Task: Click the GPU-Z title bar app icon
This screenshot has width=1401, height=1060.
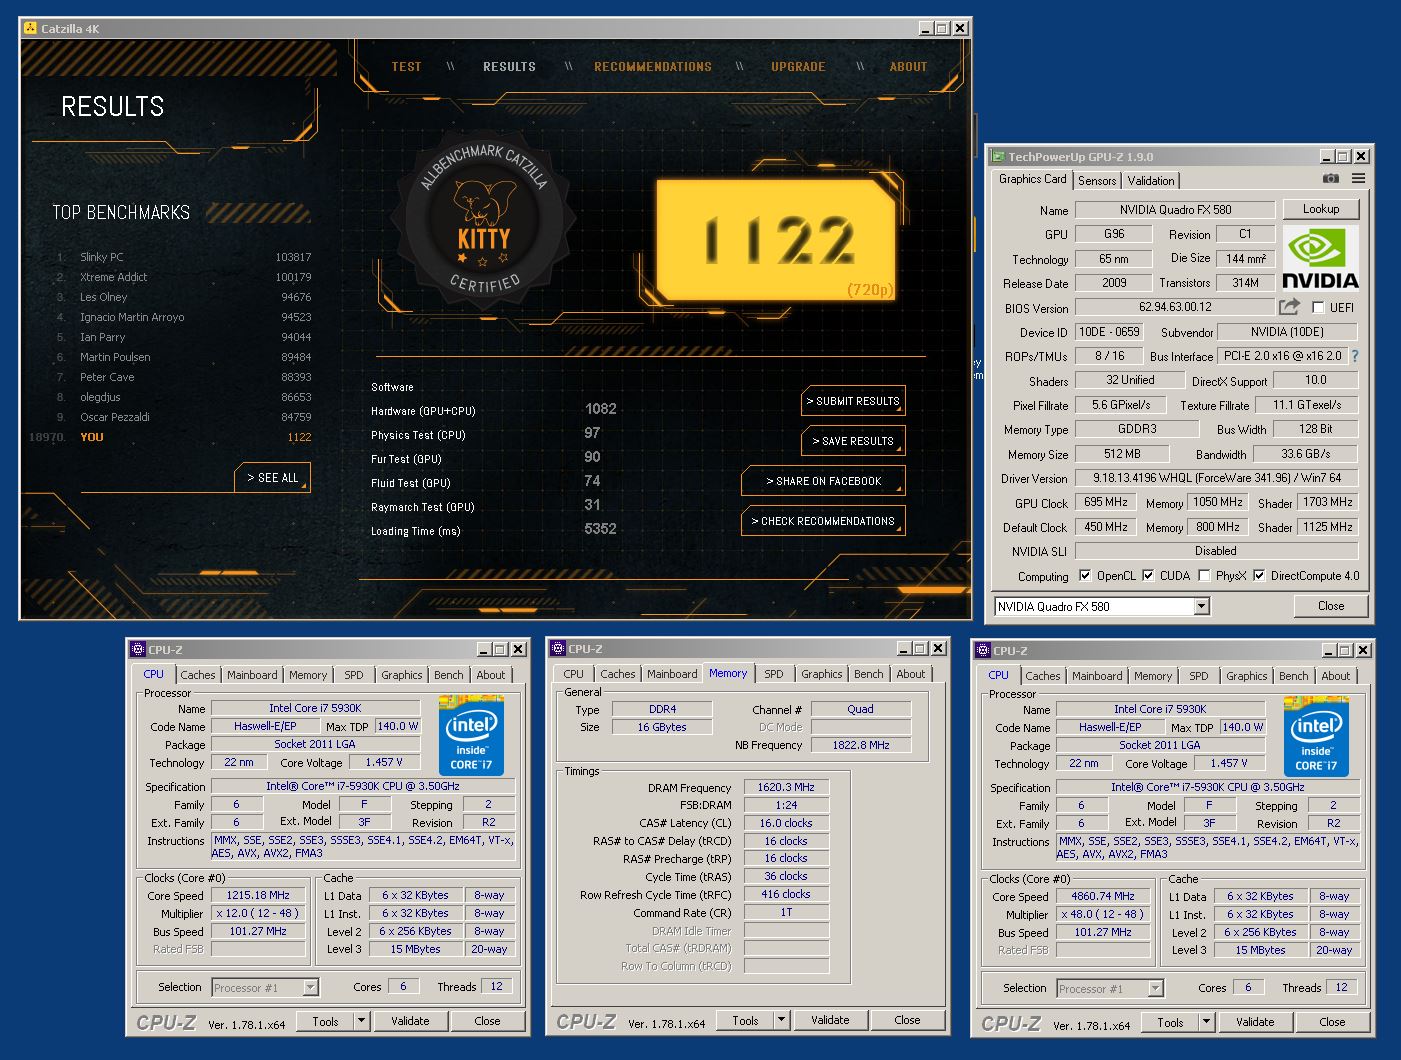Action: pyautogui.click(x=997, y=156)
